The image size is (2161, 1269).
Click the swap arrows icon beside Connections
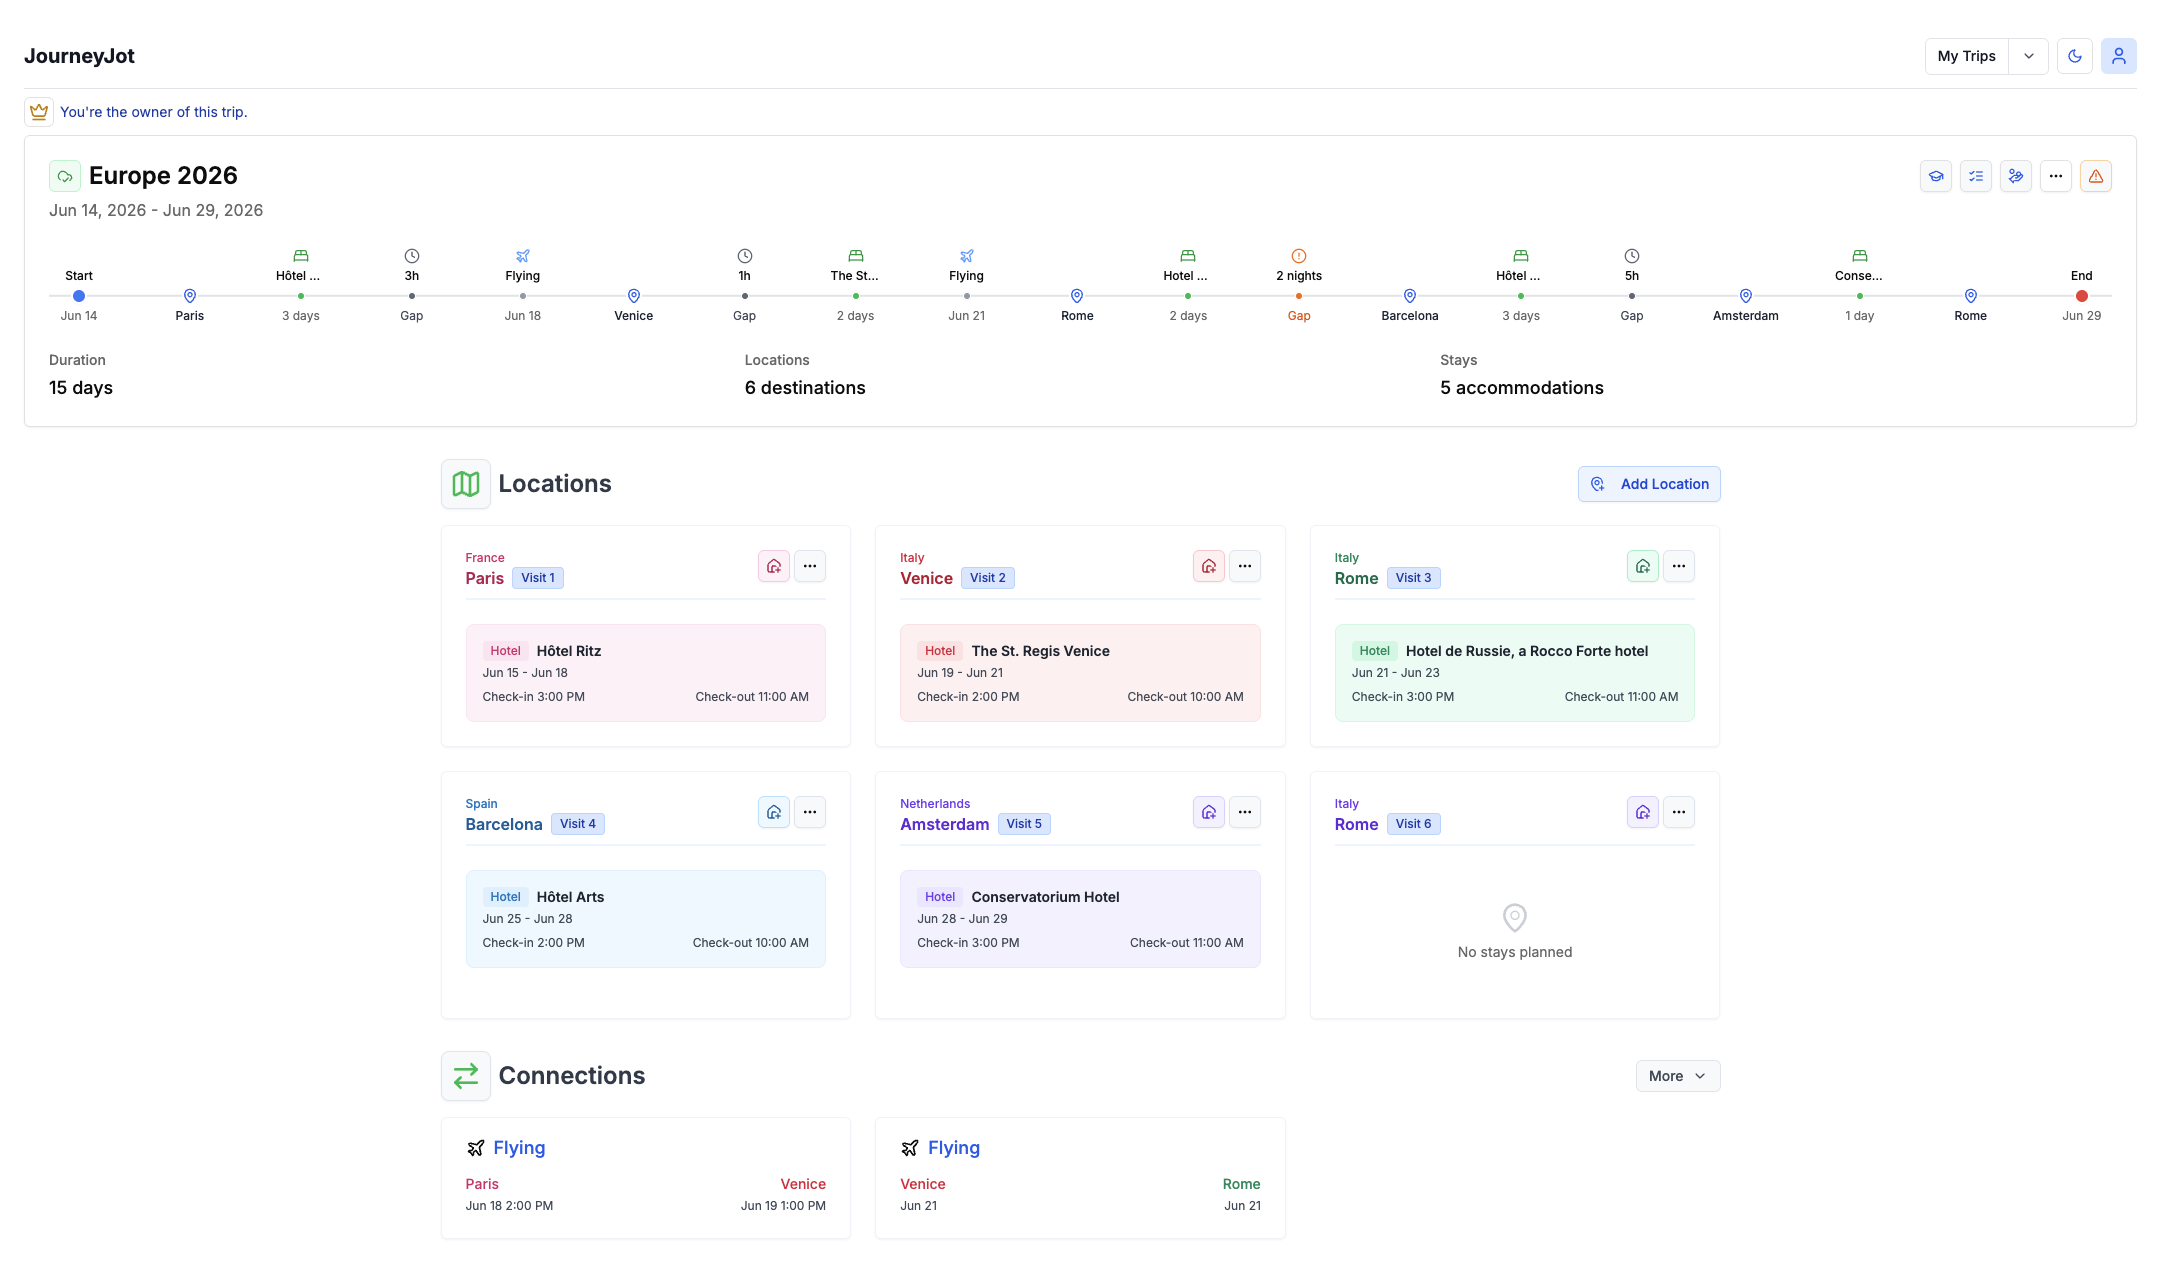[466, 1076]
